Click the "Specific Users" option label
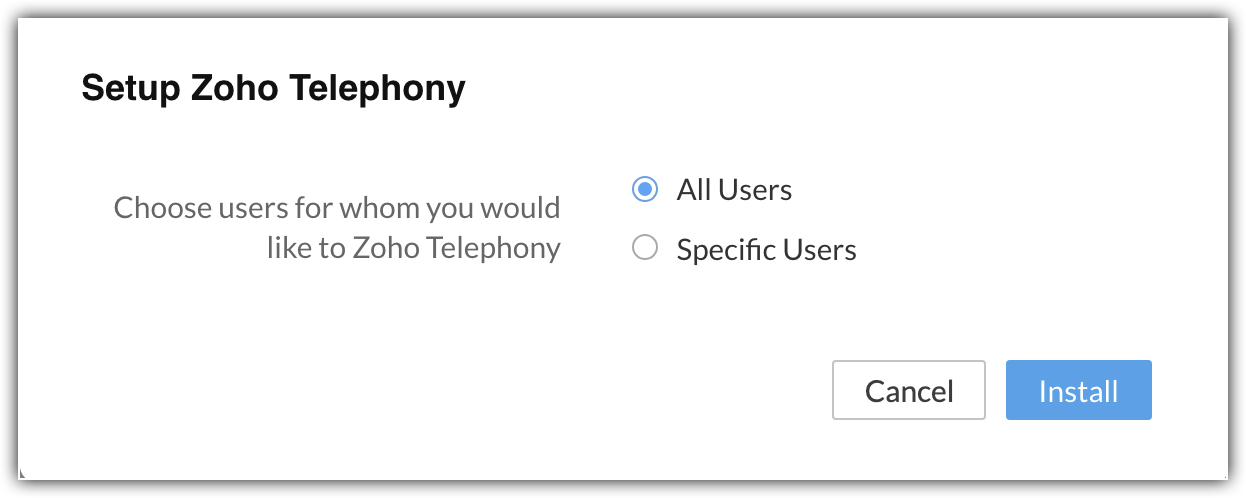 [766, 249]
